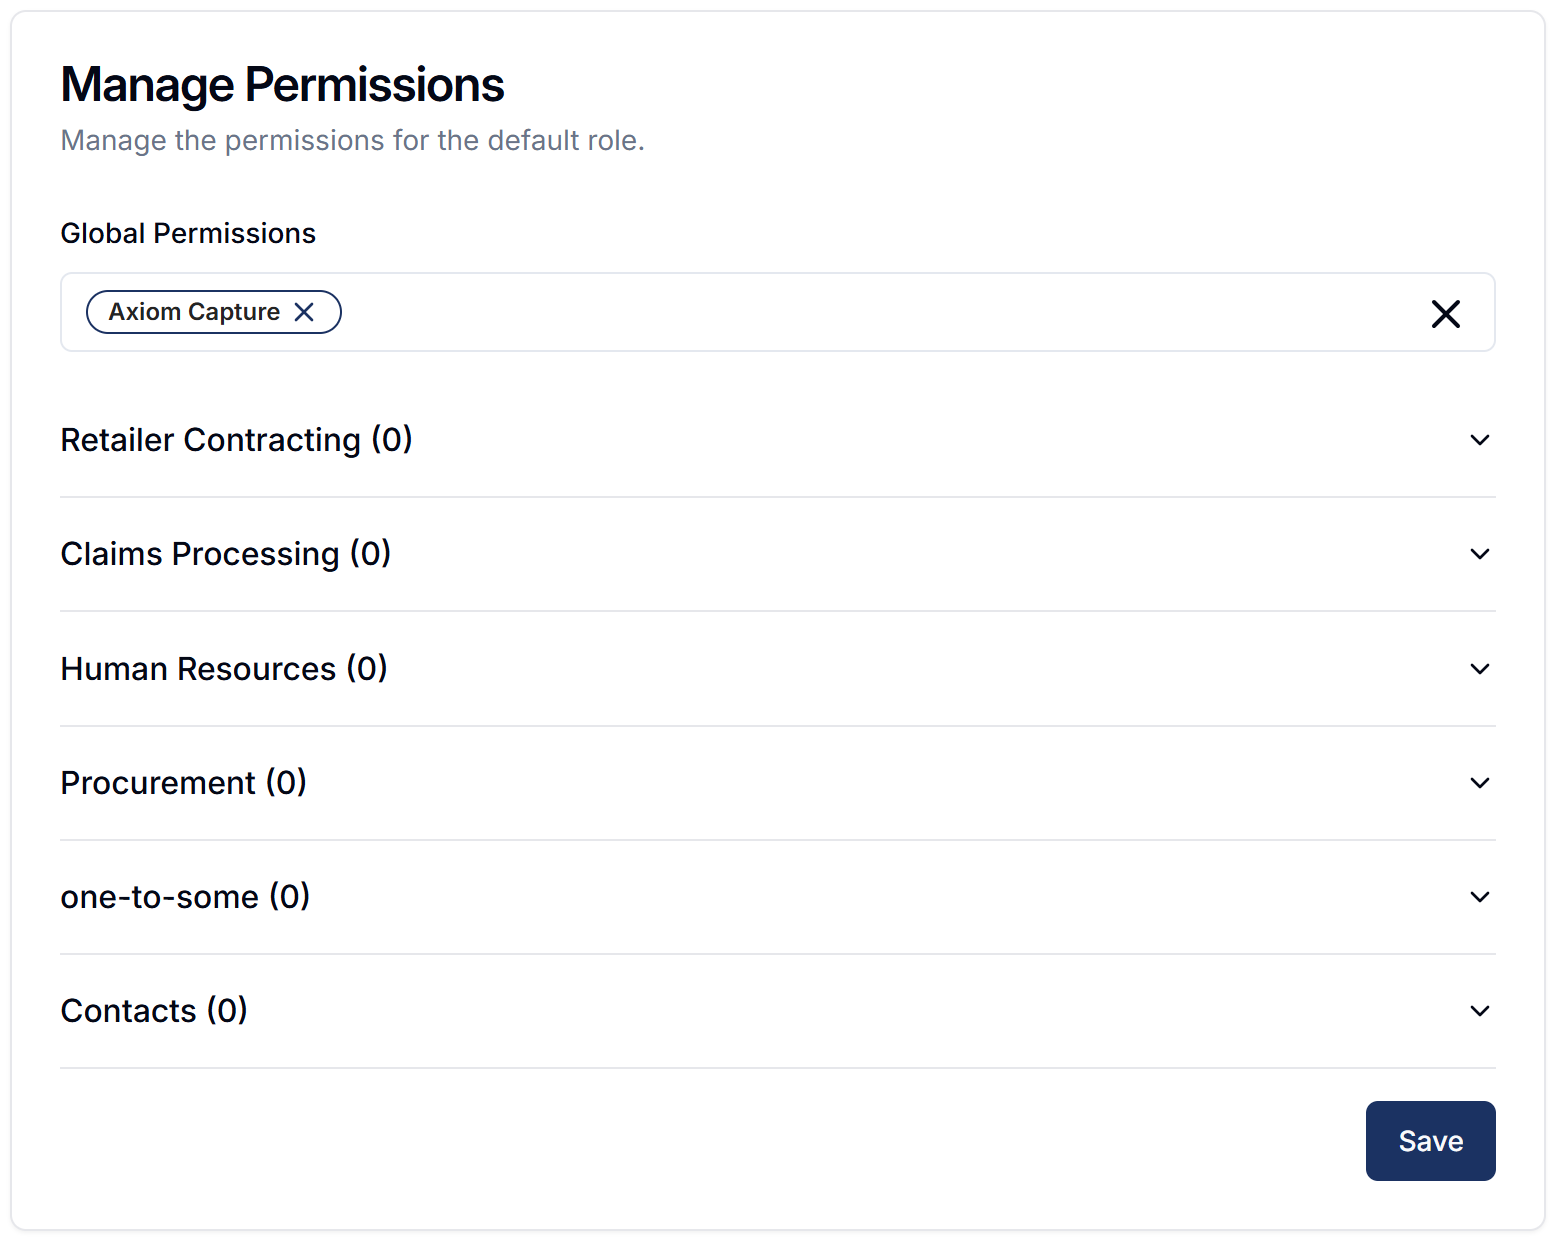Select the Axiom Capture chip label
The width and height of the screenshot is (1556, 1240).
click(194, 312)
